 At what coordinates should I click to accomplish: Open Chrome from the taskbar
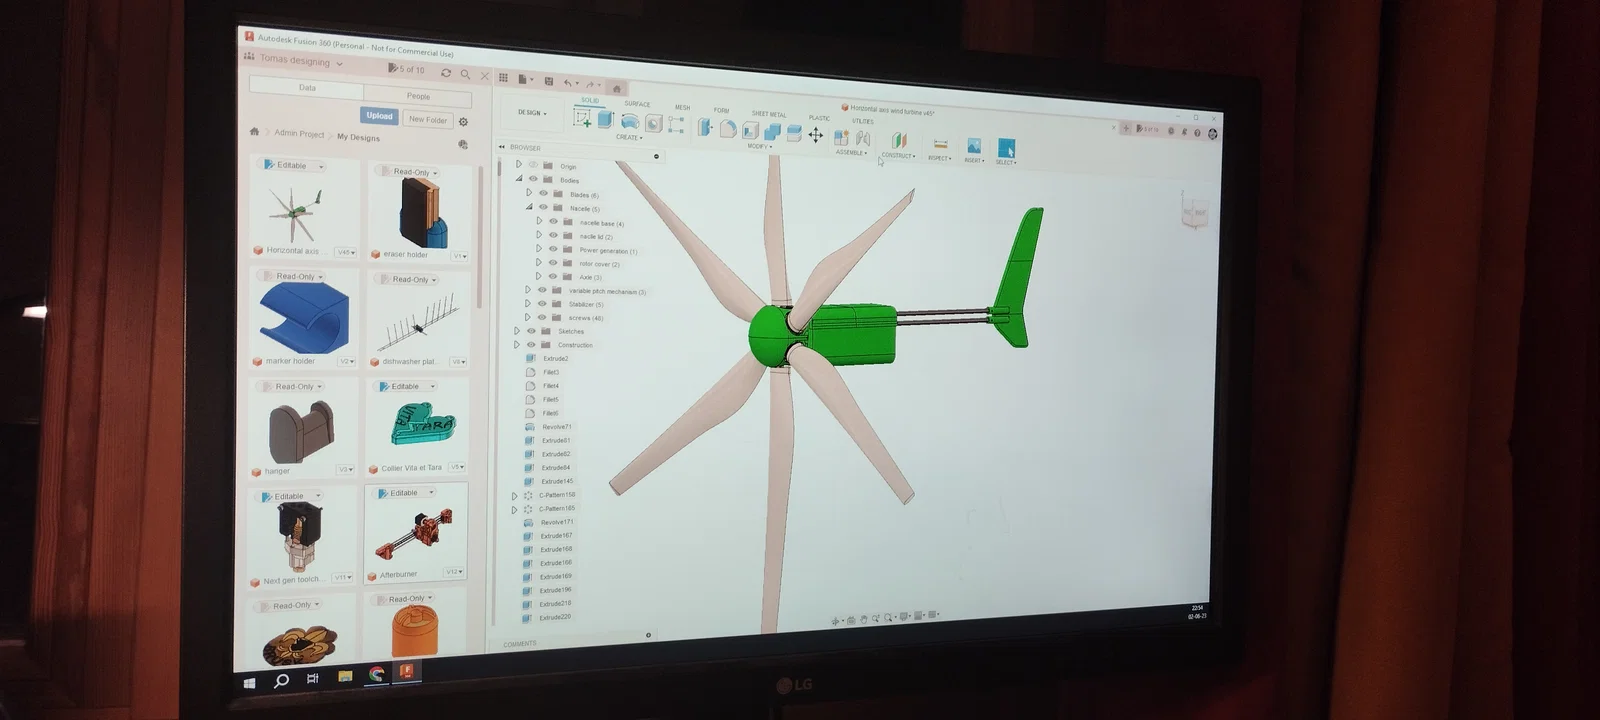[376, 675]
